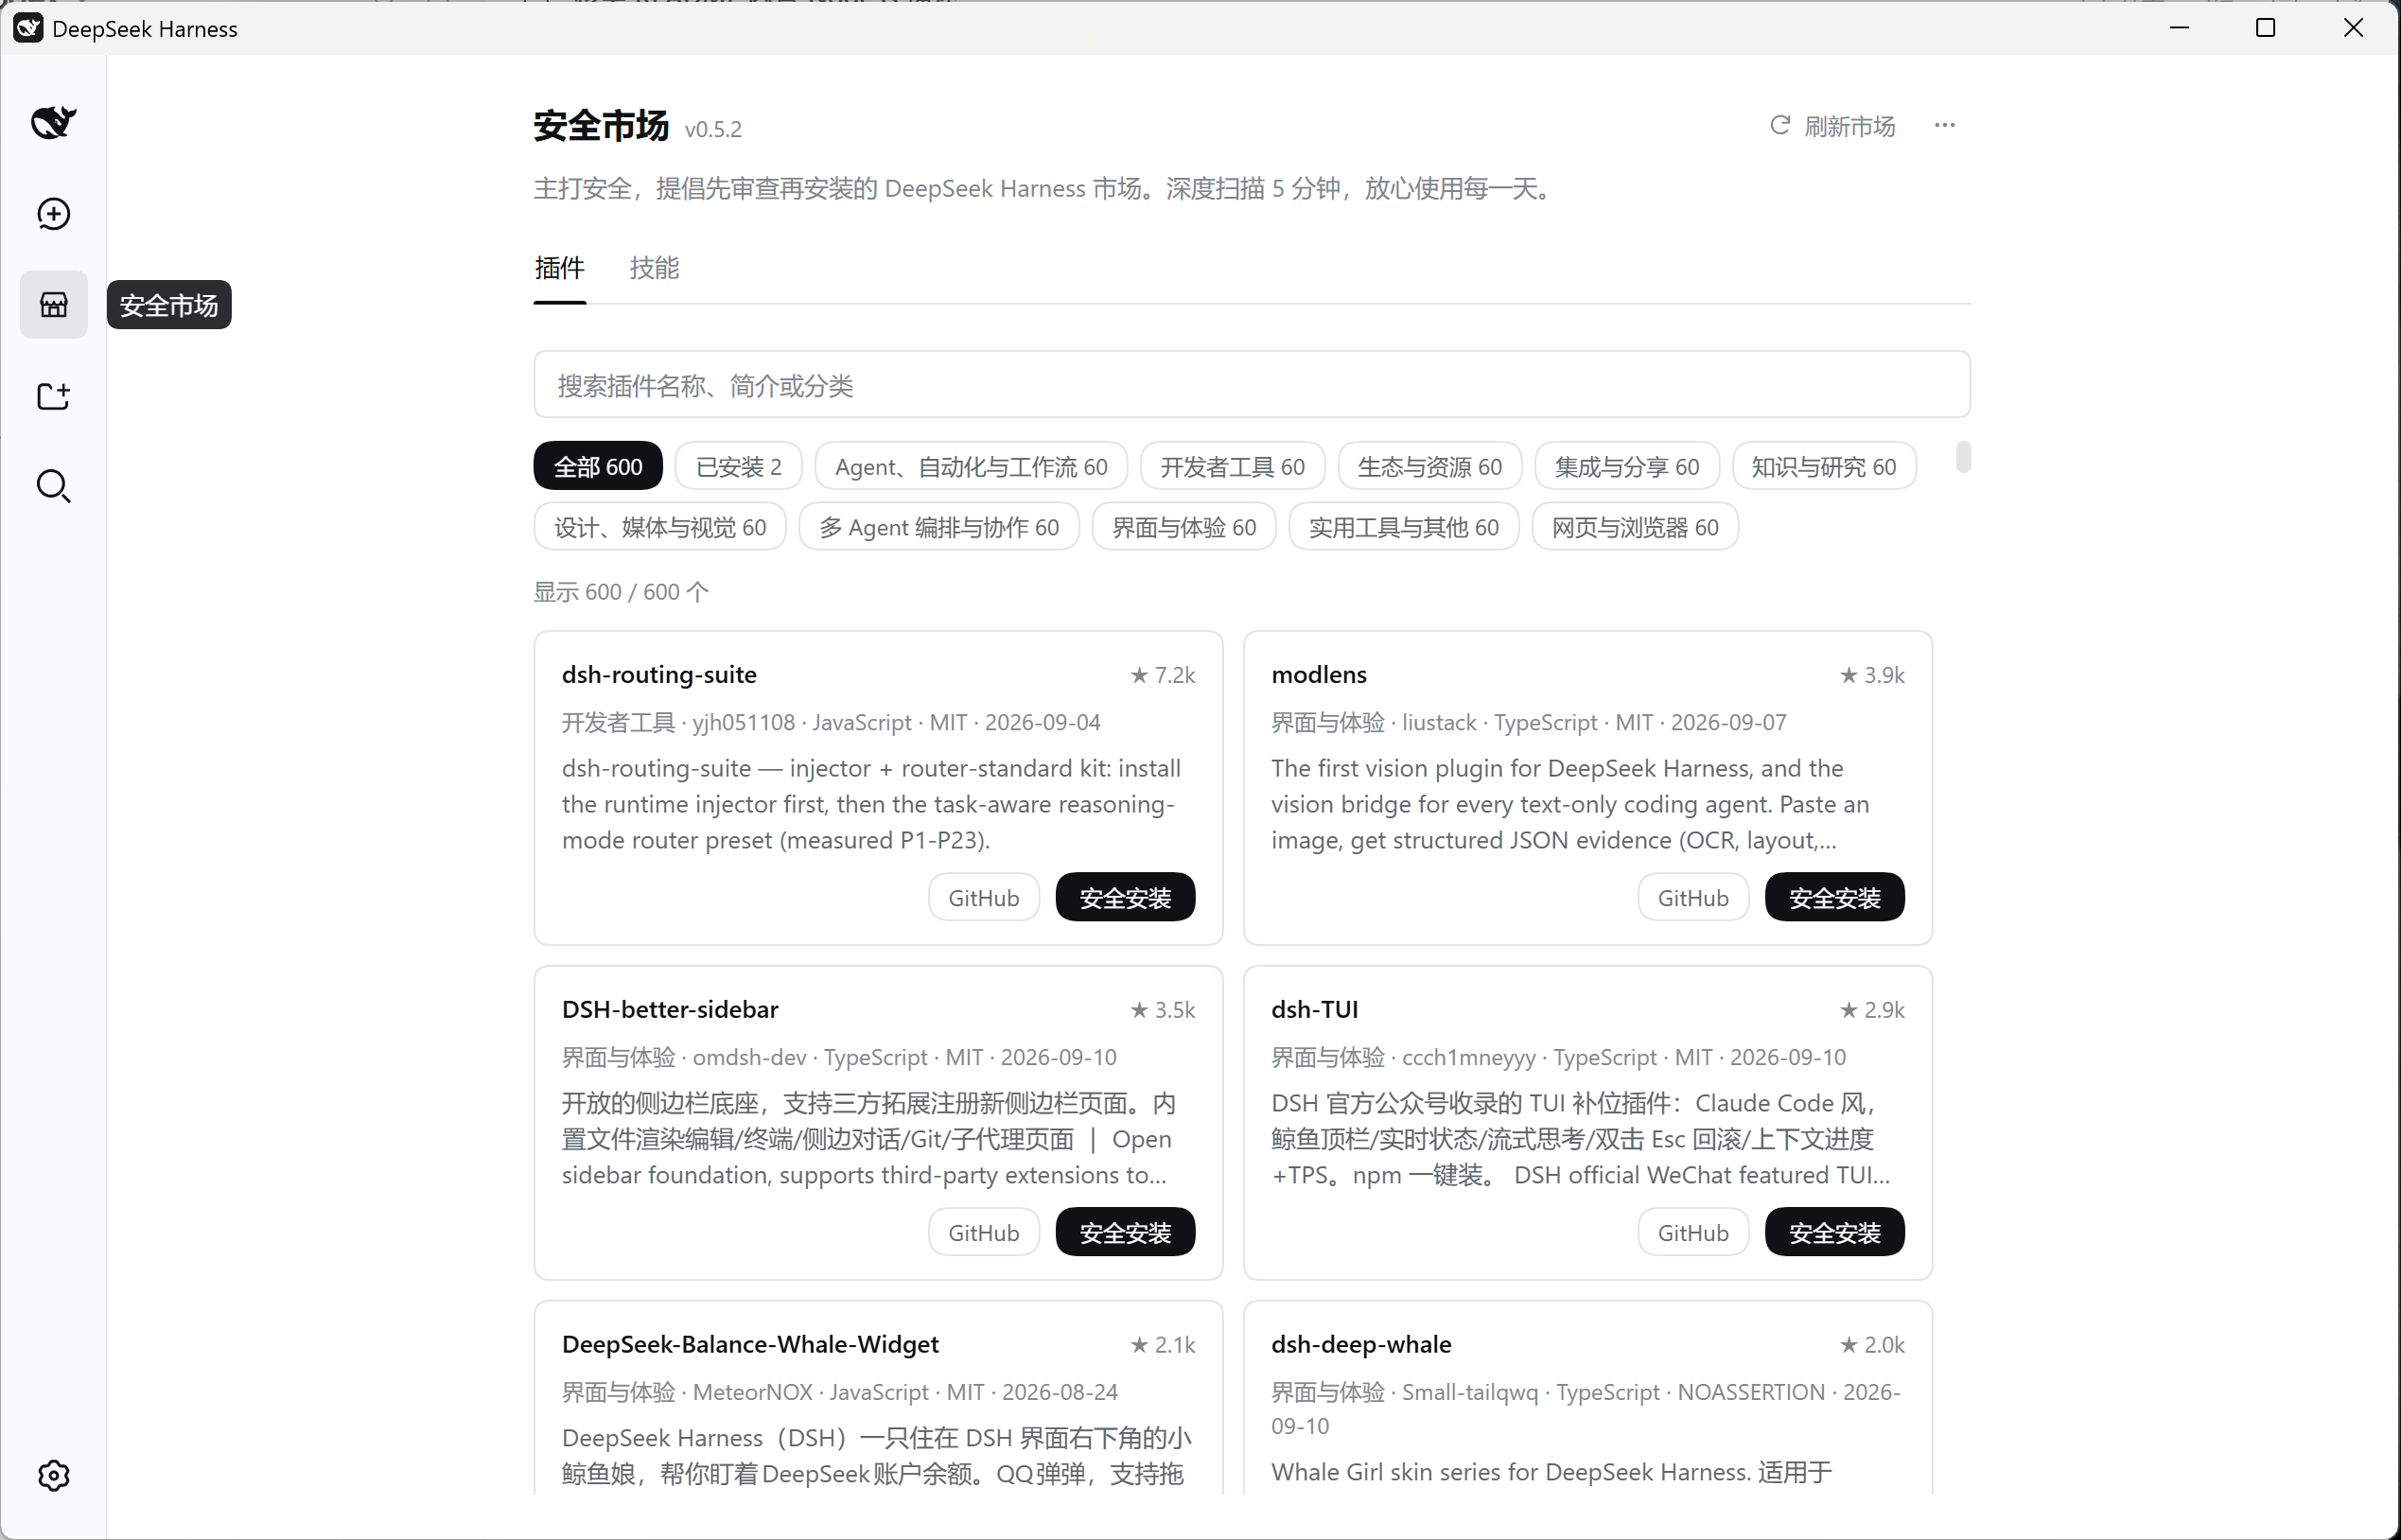Image resolution: width=2401 pixels, height=1540 pixels.
Task: Click the star rating 2.9k on dsh-TUI
Action: [1872, 1010]
